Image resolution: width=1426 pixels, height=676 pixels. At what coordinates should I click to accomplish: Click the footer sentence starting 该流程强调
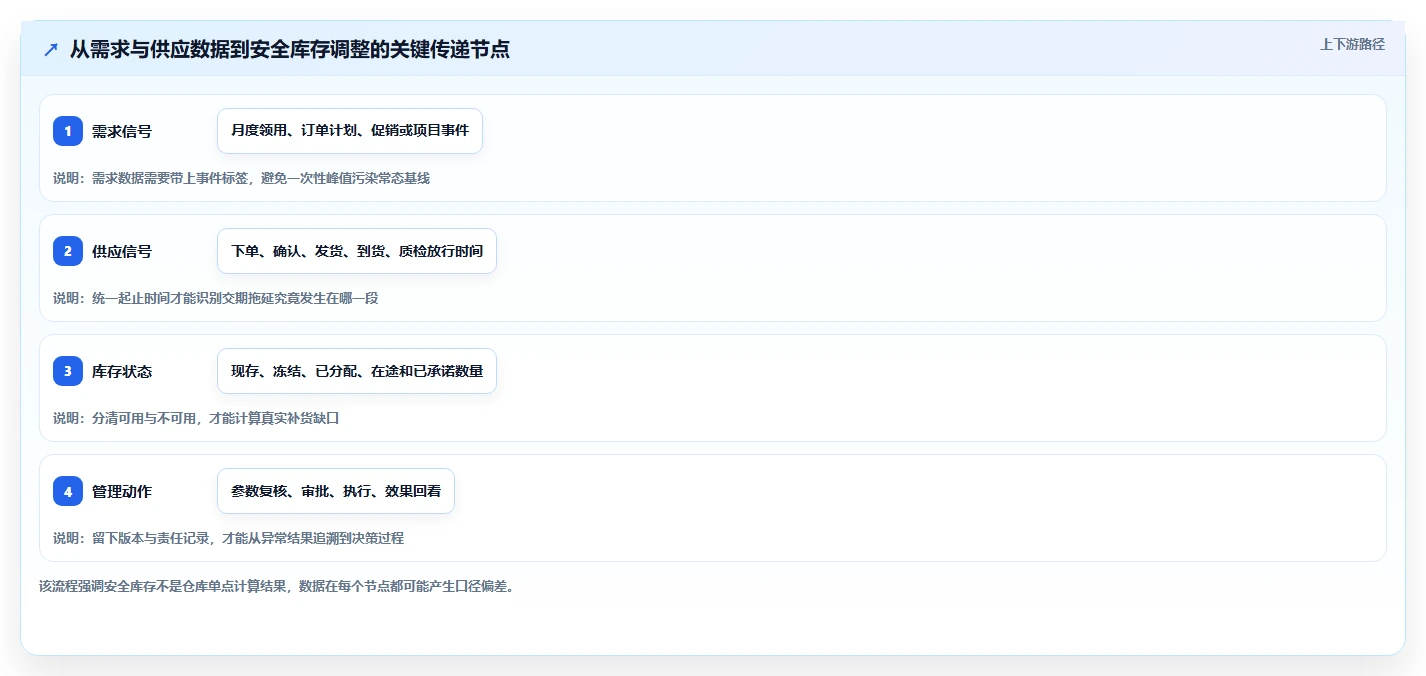click(x=276, y=586)
